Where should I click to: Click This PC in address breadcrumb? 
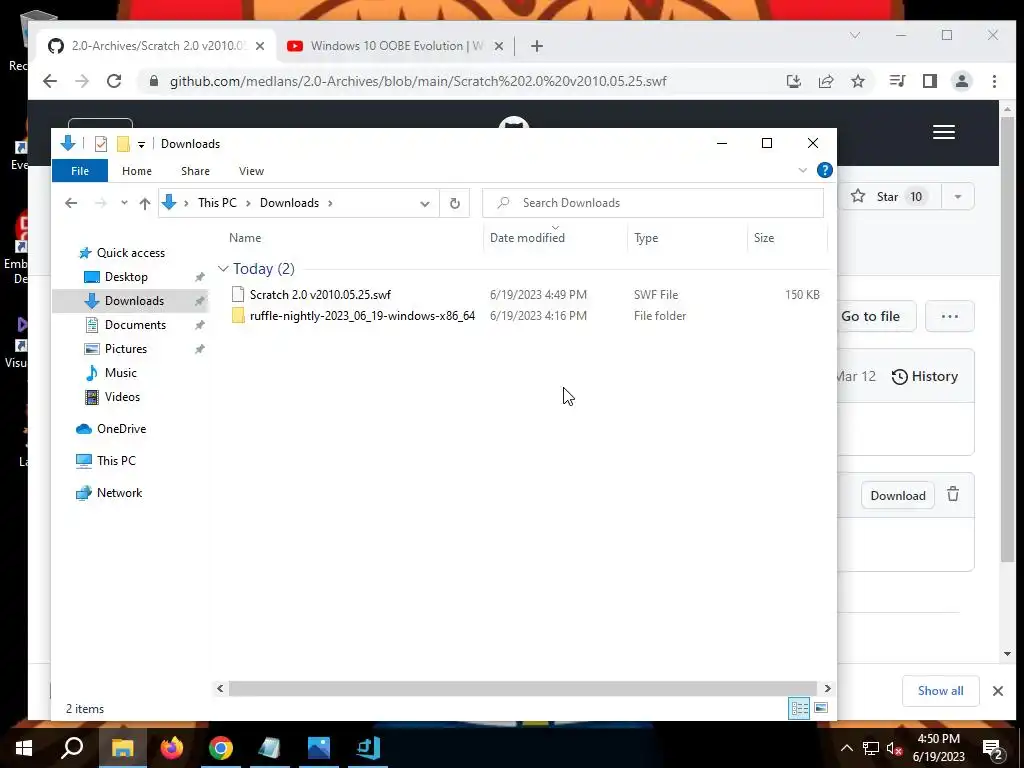click(217, 203)
